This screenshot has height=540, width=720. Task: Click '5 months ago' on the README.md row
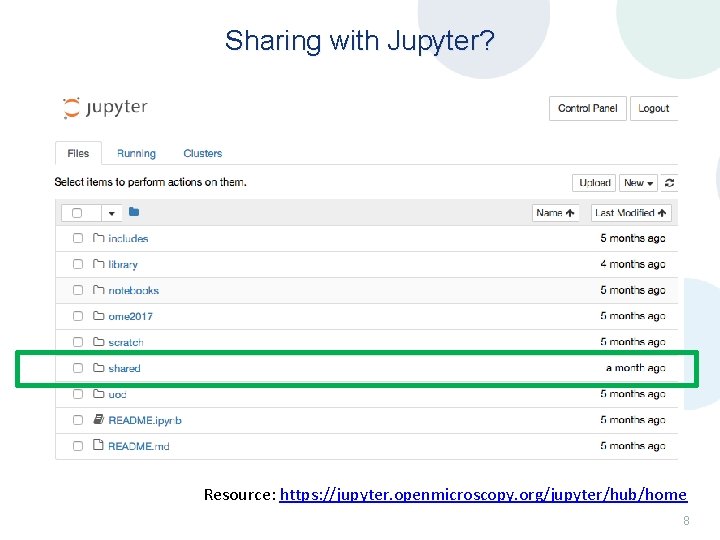(x=633, y=445)
